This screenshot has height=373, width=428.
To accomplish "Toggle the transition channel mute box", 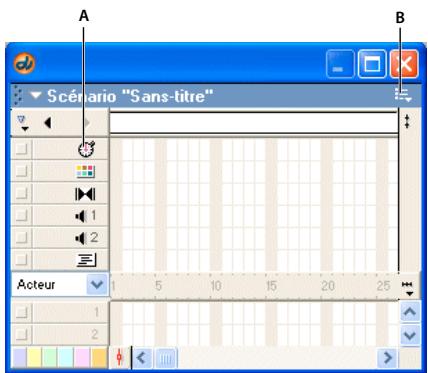I will pos(22,193).
